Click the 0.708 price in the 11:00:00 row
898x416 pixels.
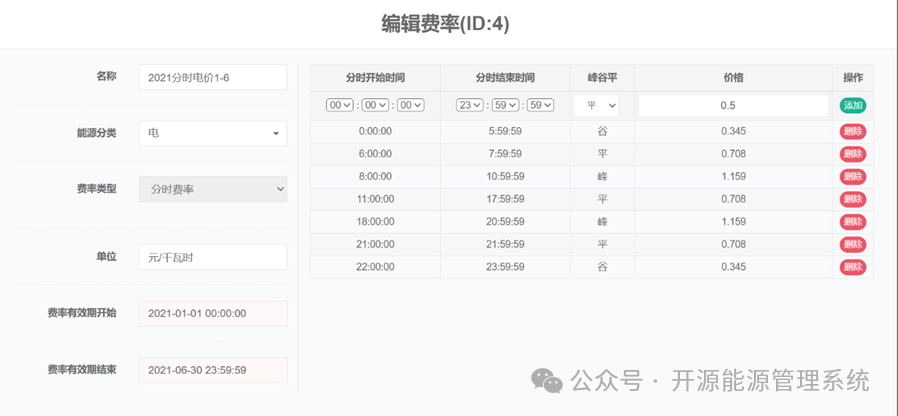734,199
